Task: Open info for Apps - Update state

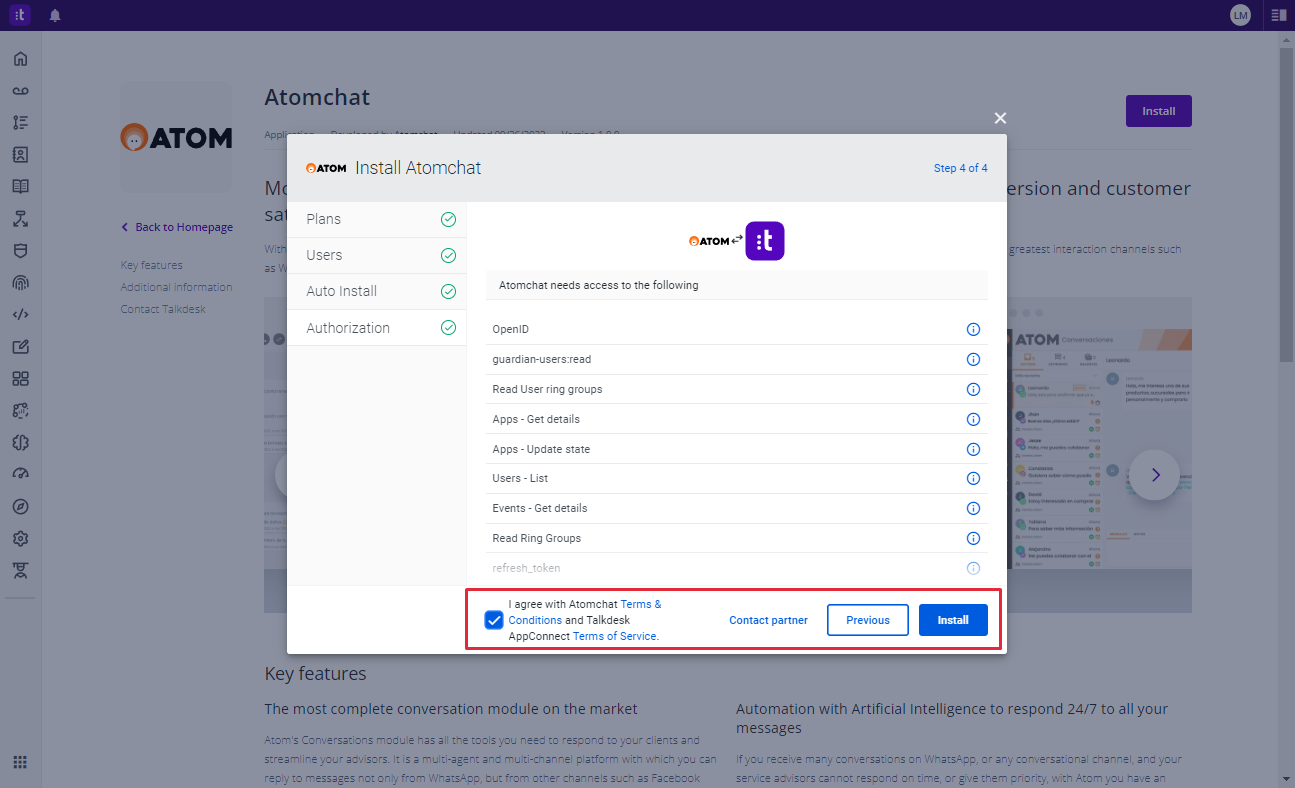Action: [973, 449]
